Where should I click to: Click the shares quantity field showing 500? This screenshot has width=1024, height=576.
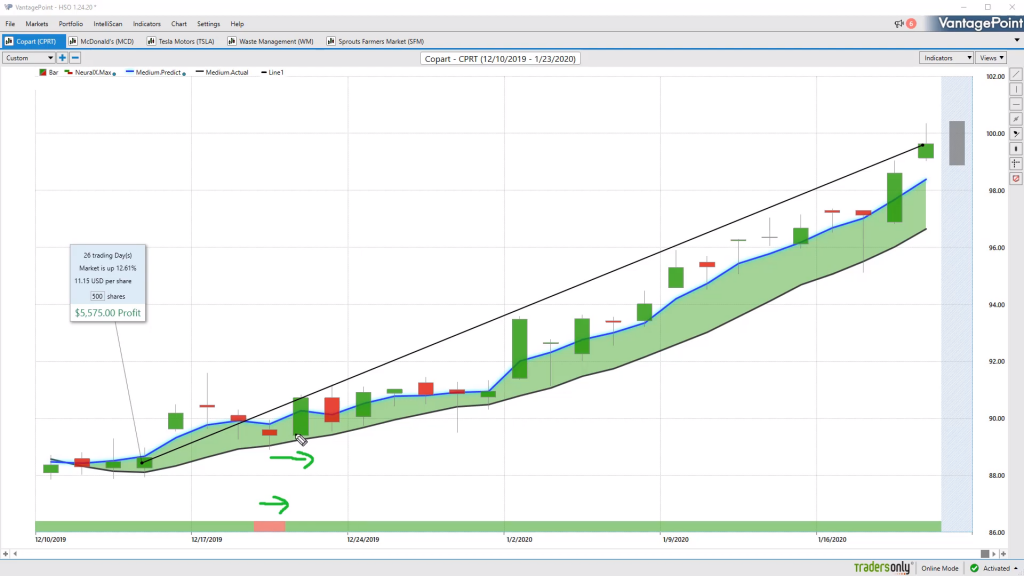[x=97, y=296]
